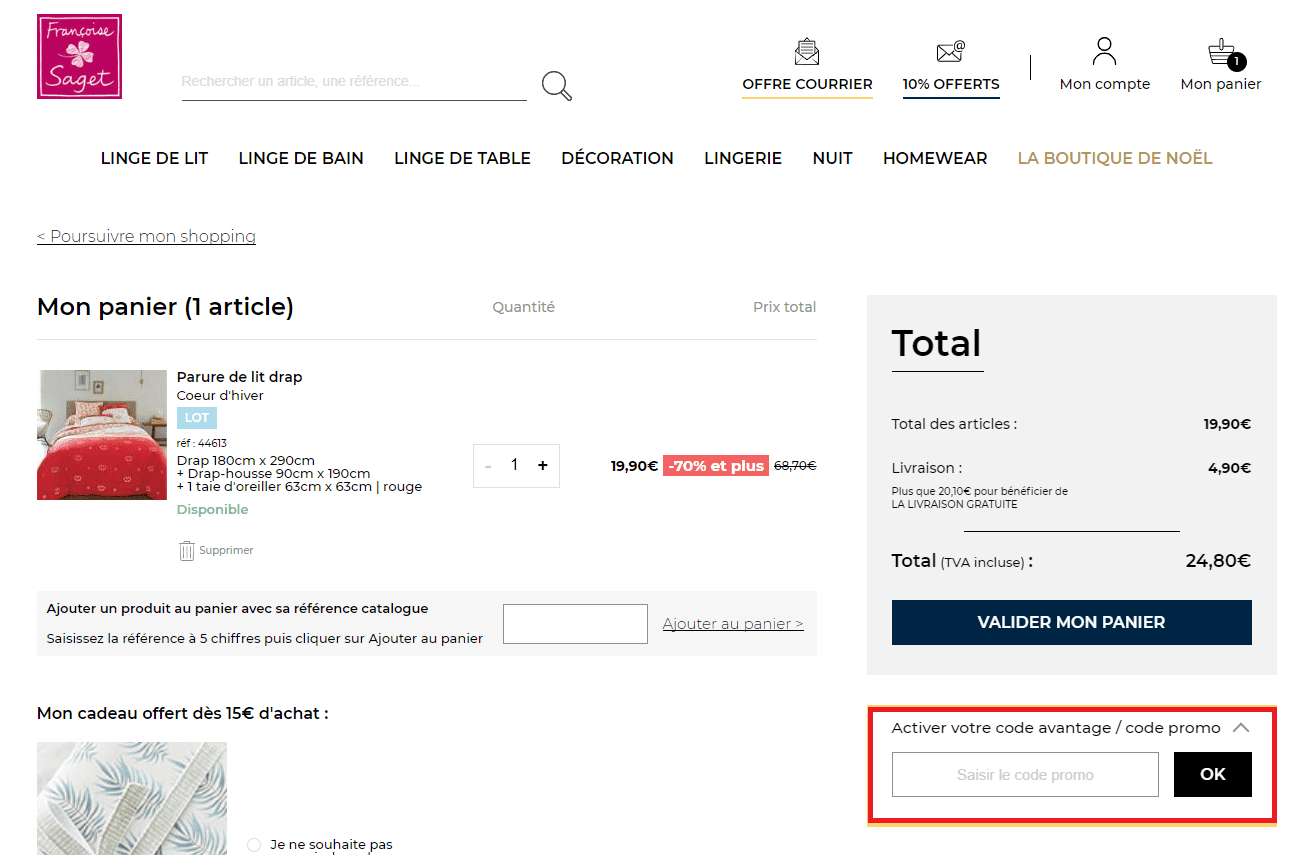Screen dimensions: 1305x855
Task: Collapse the code avantage promo section
Action: pyautogui.click(x=1241, y=728)
